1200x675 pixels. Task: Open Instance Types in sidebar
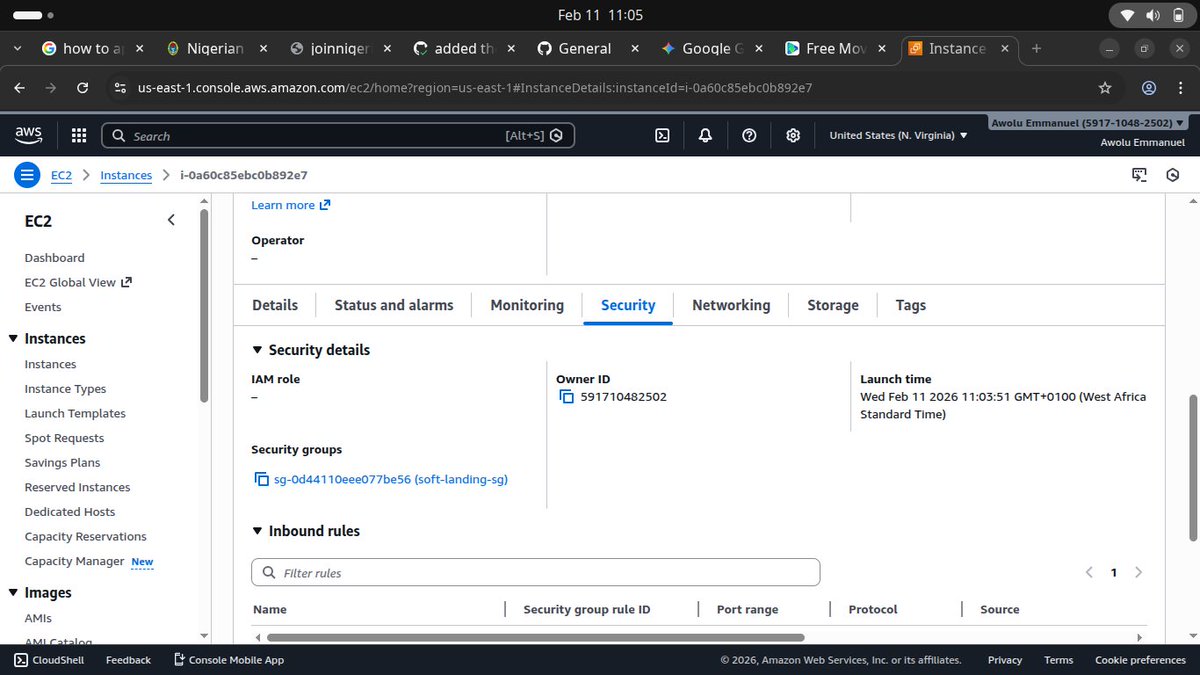[x=65, y=389]
